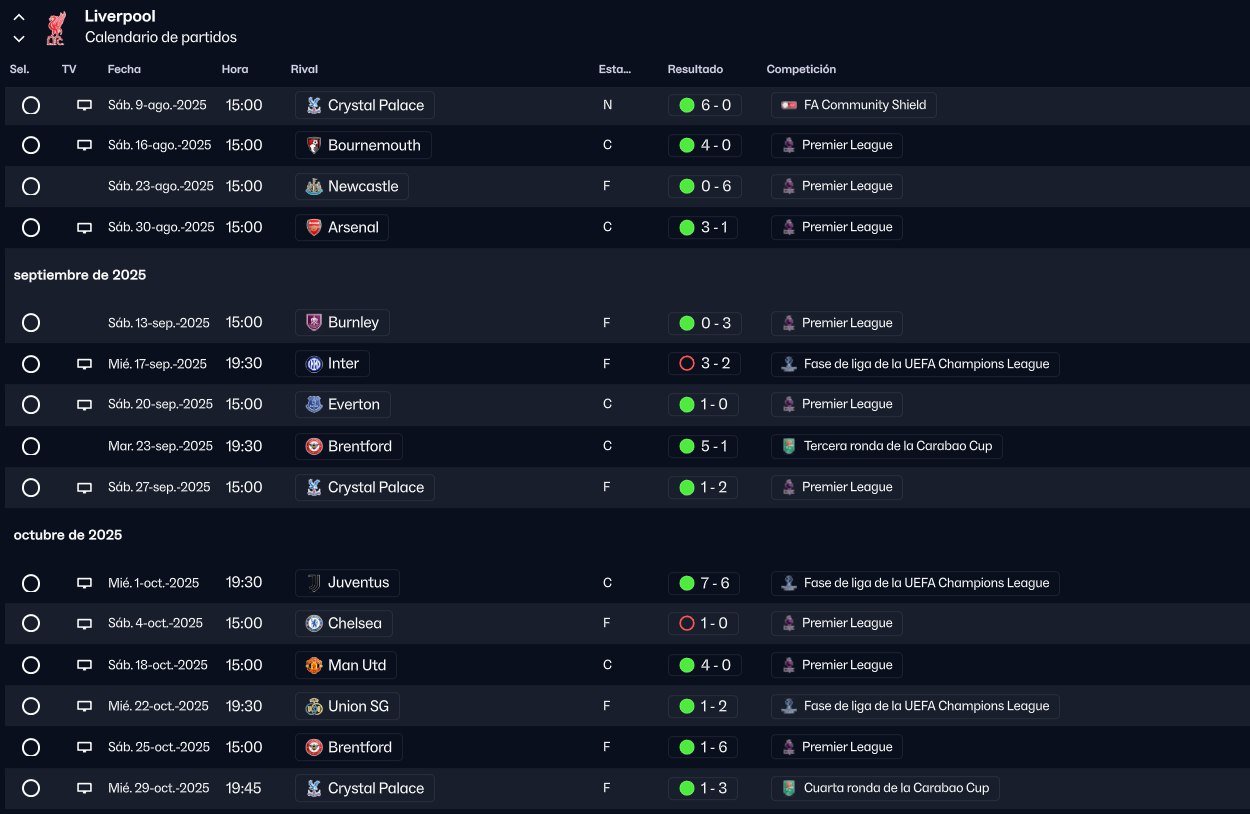This screenshot has height=814, width=1250.
Task: Click the Inter club badge icon
Action: click(x=314, y=364)
